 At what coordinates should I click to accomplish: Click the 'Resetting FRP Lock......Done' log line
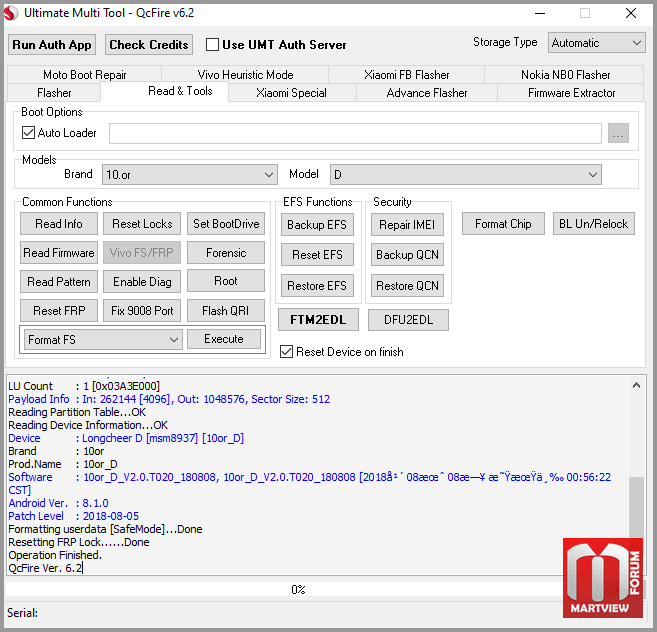(x=79, y=542)
